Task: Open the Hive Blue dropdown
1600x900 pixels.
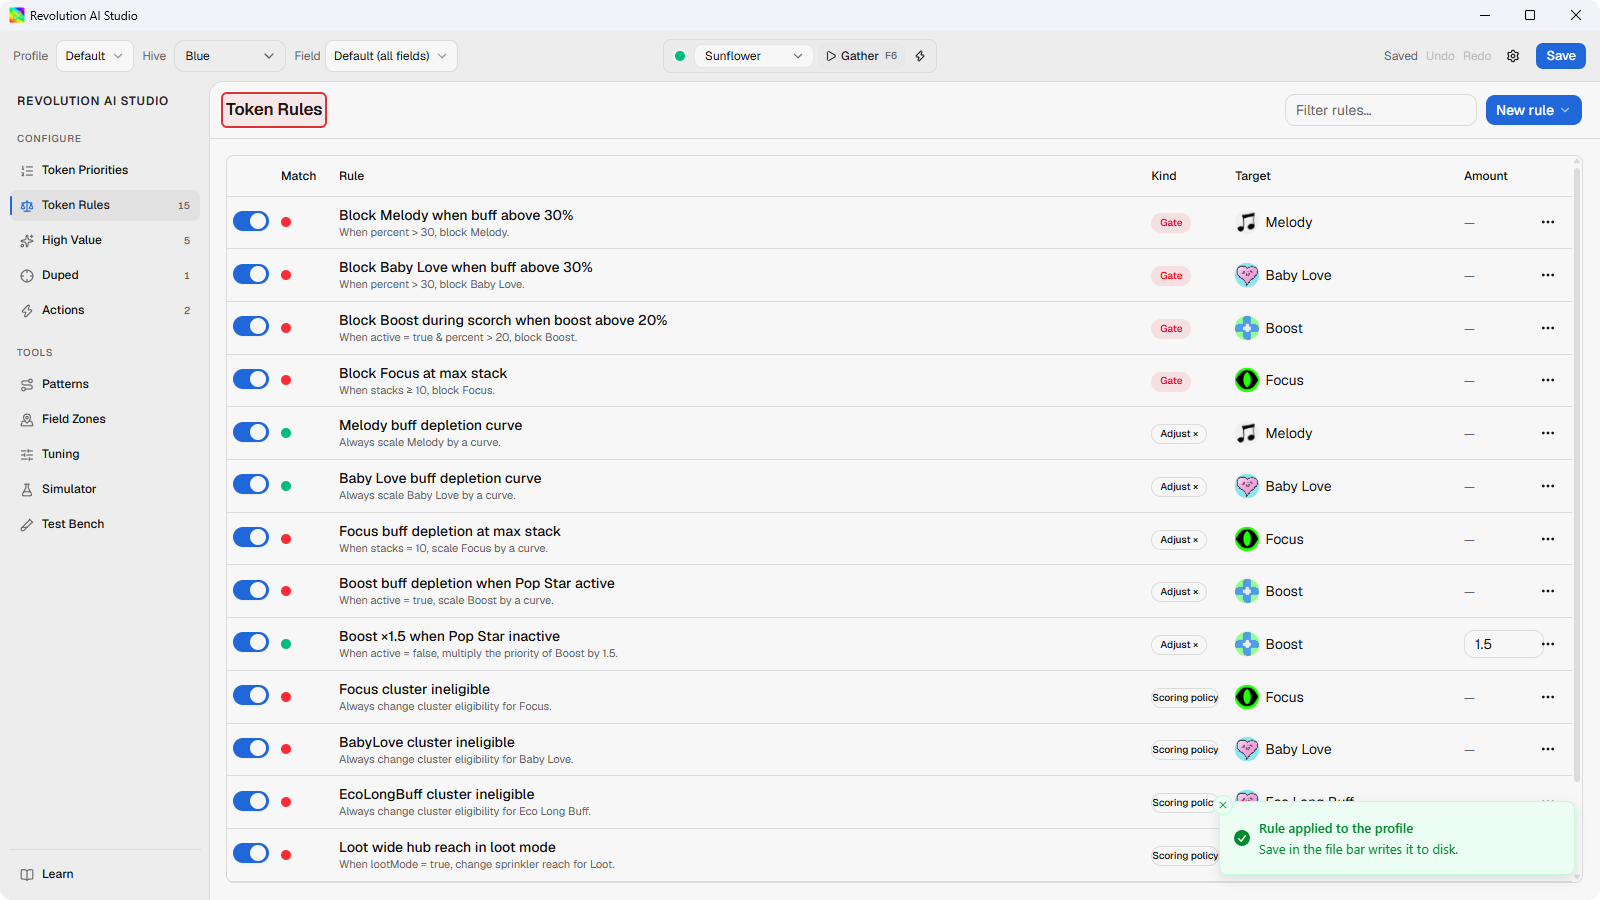Action: pyautogui.click(x=230, y=56)
